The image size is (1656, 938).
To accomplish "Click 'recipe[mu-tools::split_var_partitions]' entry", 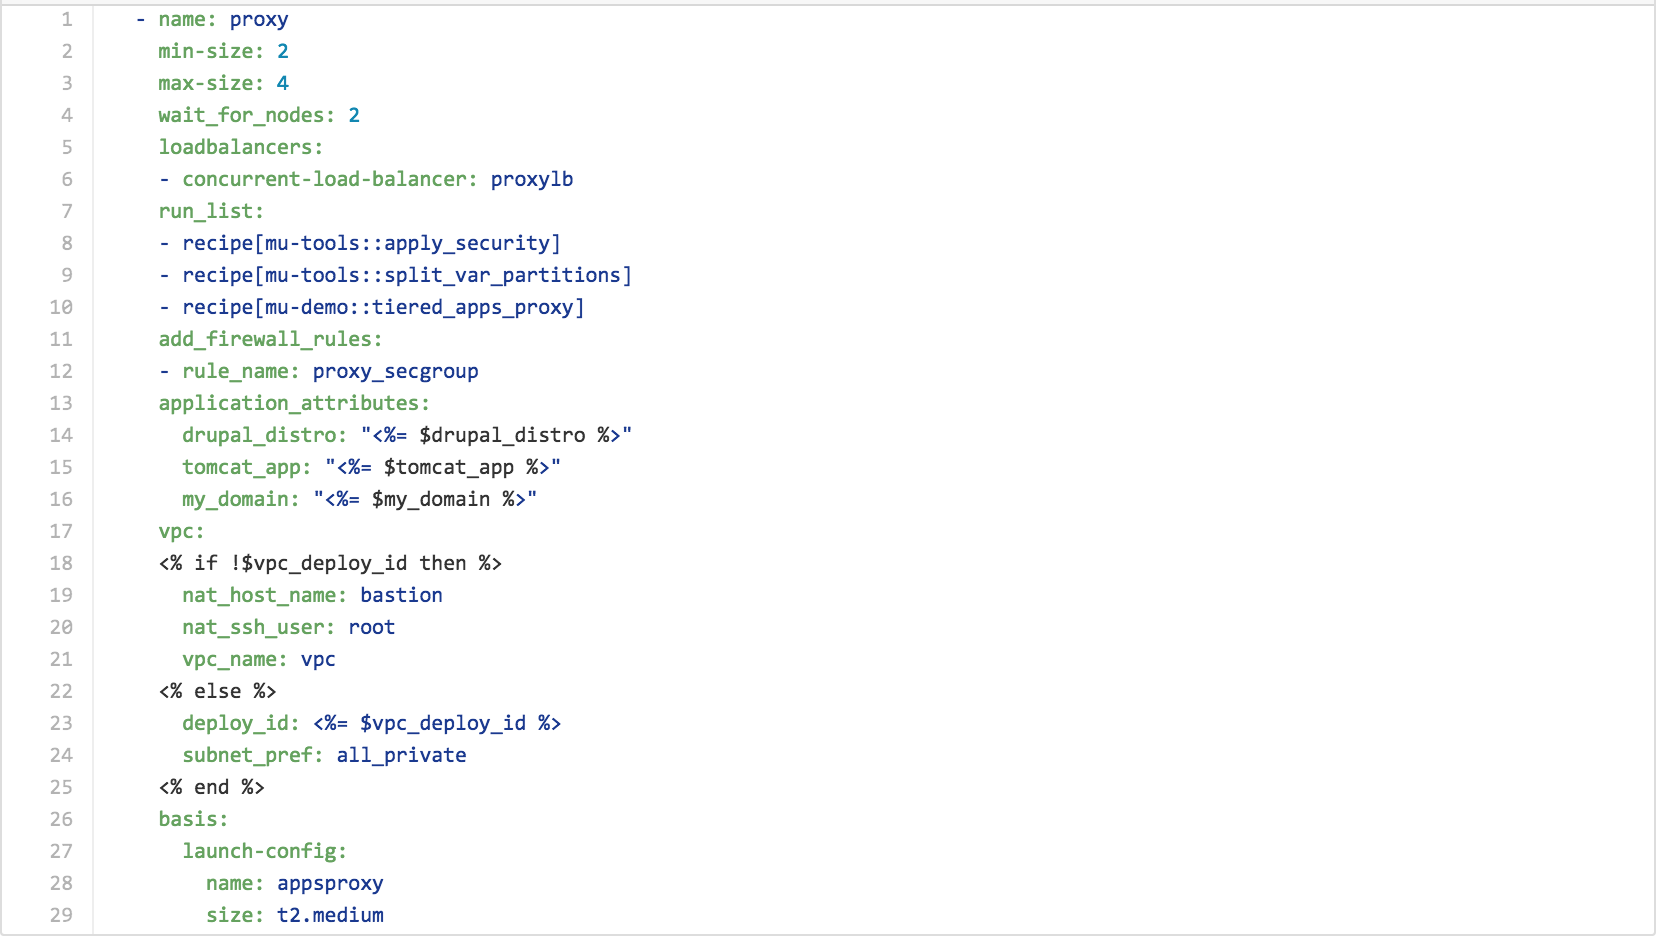I will coord(407,275).
